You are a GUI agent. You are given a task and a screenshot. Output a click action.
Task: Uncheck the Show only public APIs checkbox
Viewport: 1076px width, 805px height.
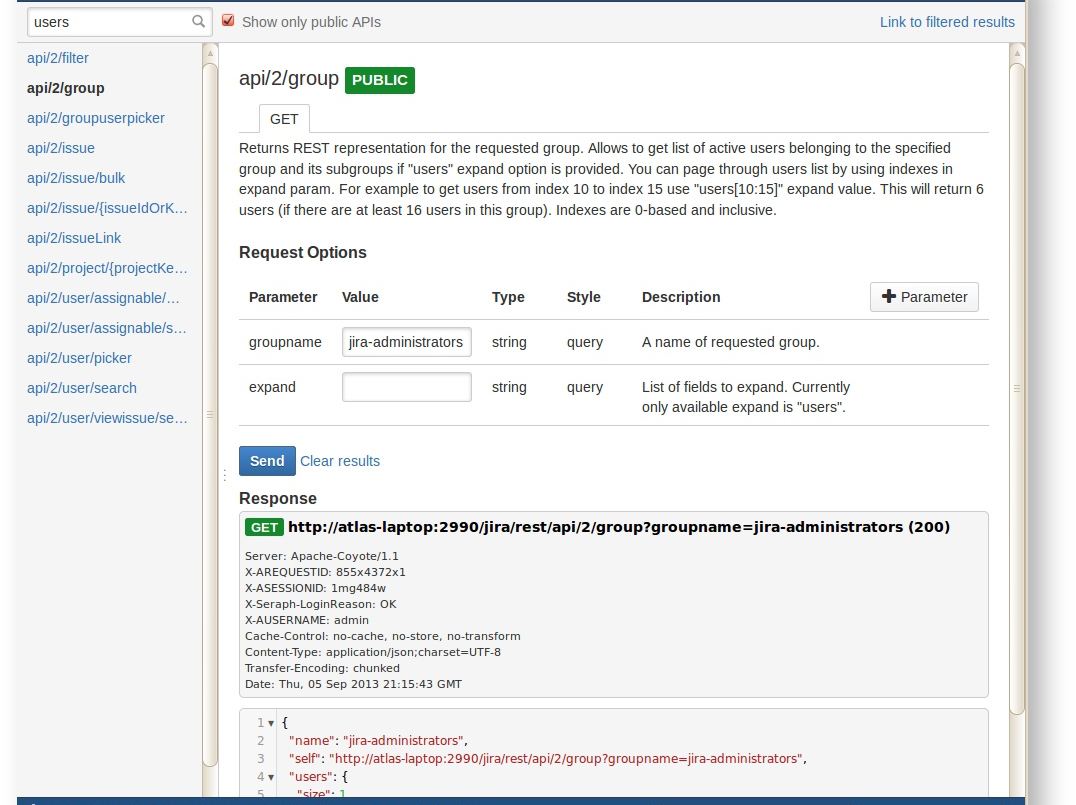click(x=228, y=20)
